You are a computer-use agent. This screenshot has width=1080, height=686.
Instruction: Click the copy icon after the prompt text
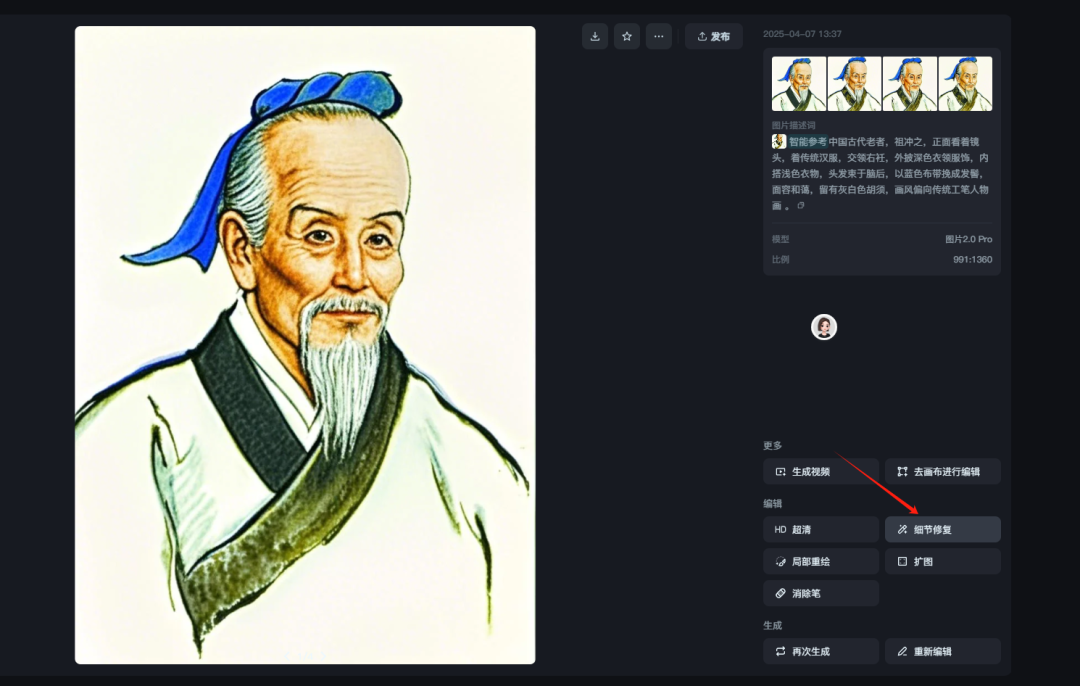[800, 205]
